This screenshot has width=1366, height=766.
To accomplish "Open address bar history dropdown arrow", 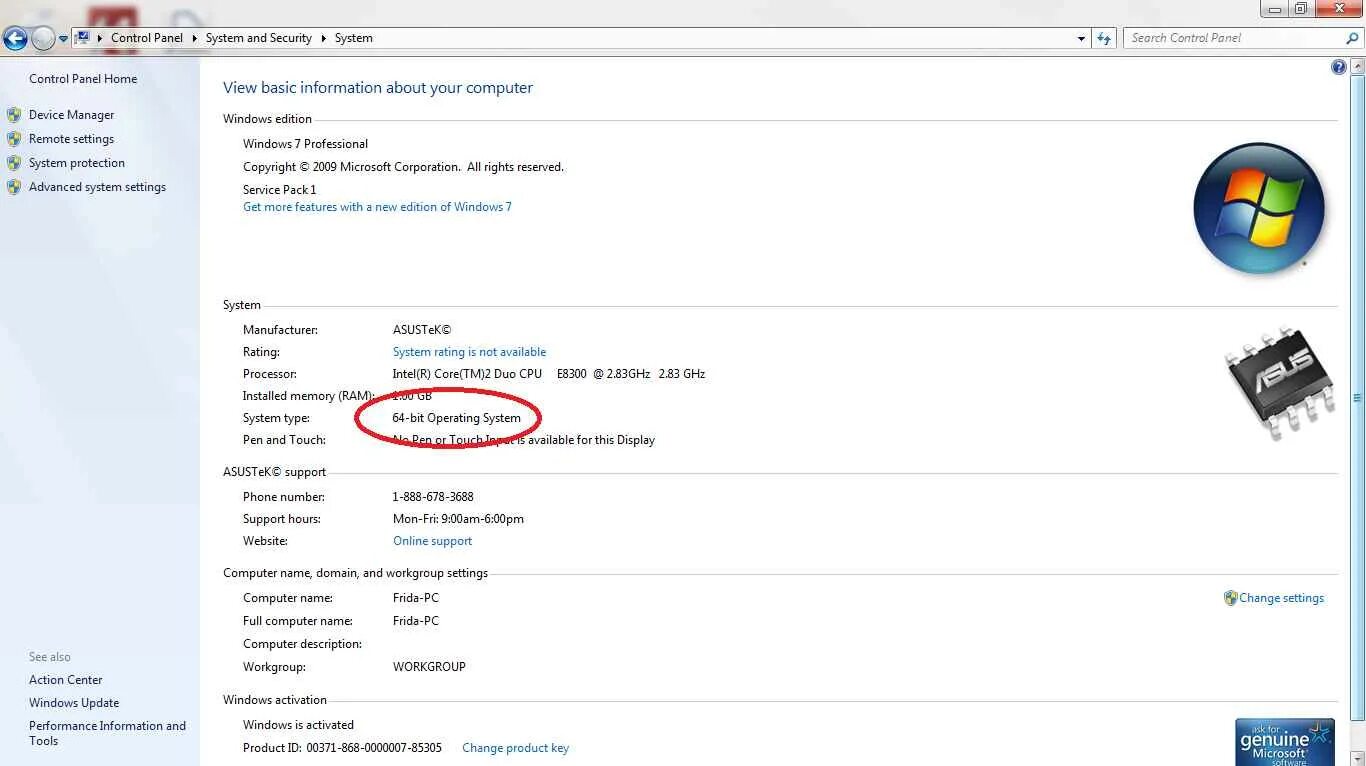I will [x=1081, y=38].
